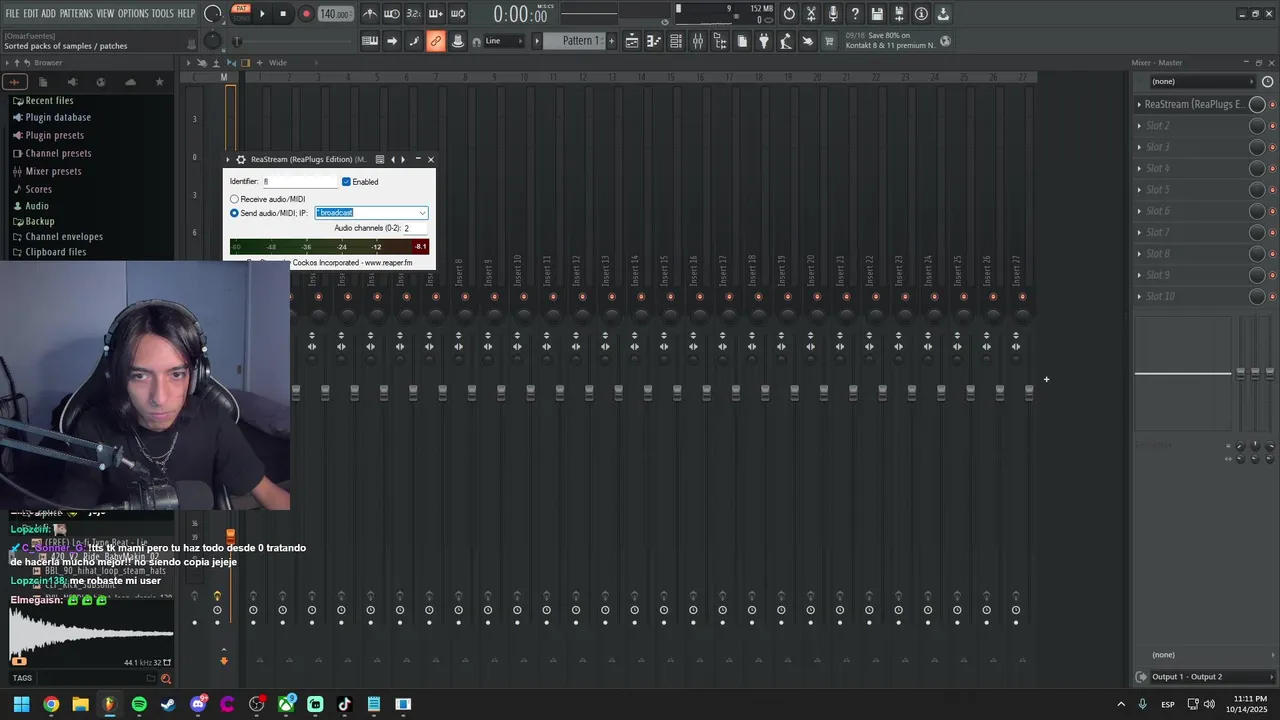Click the ReaStream next preset arrow
The height and width of the screenshot is (720, 1280).
click(403, 160)
